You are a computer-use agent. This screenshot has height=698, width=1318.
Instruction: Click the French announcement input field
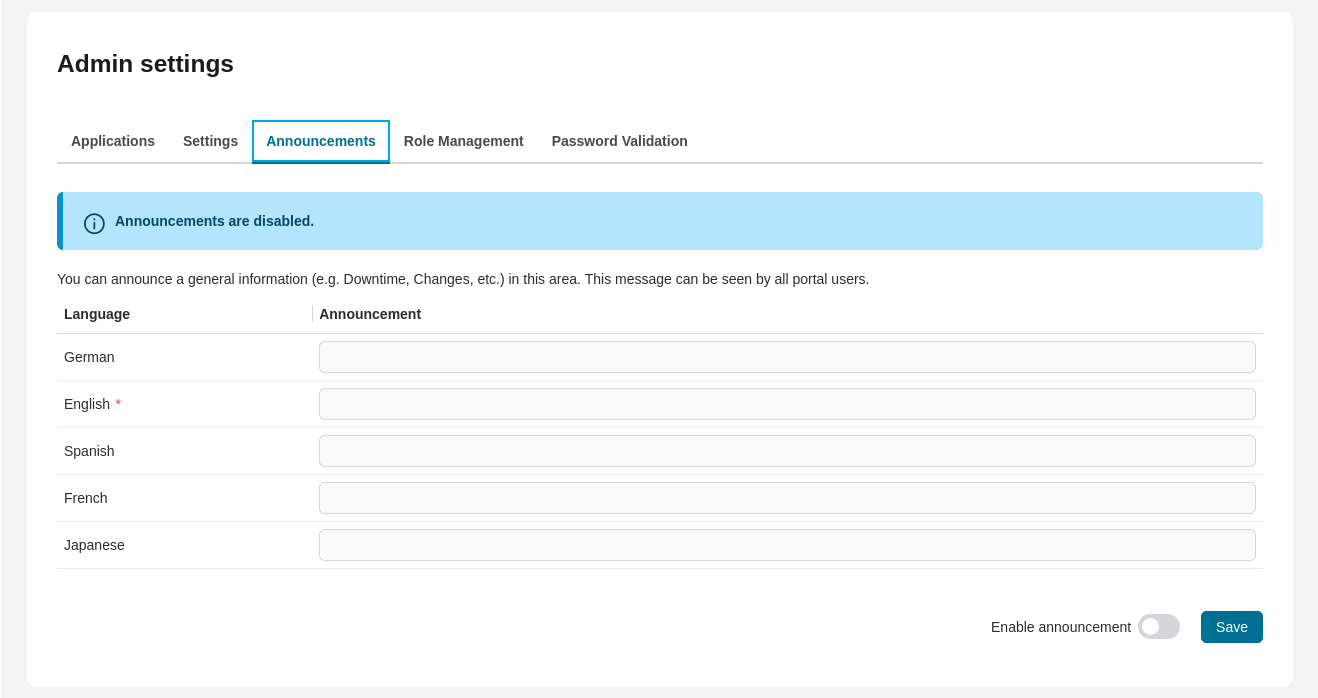coord(787,498)
